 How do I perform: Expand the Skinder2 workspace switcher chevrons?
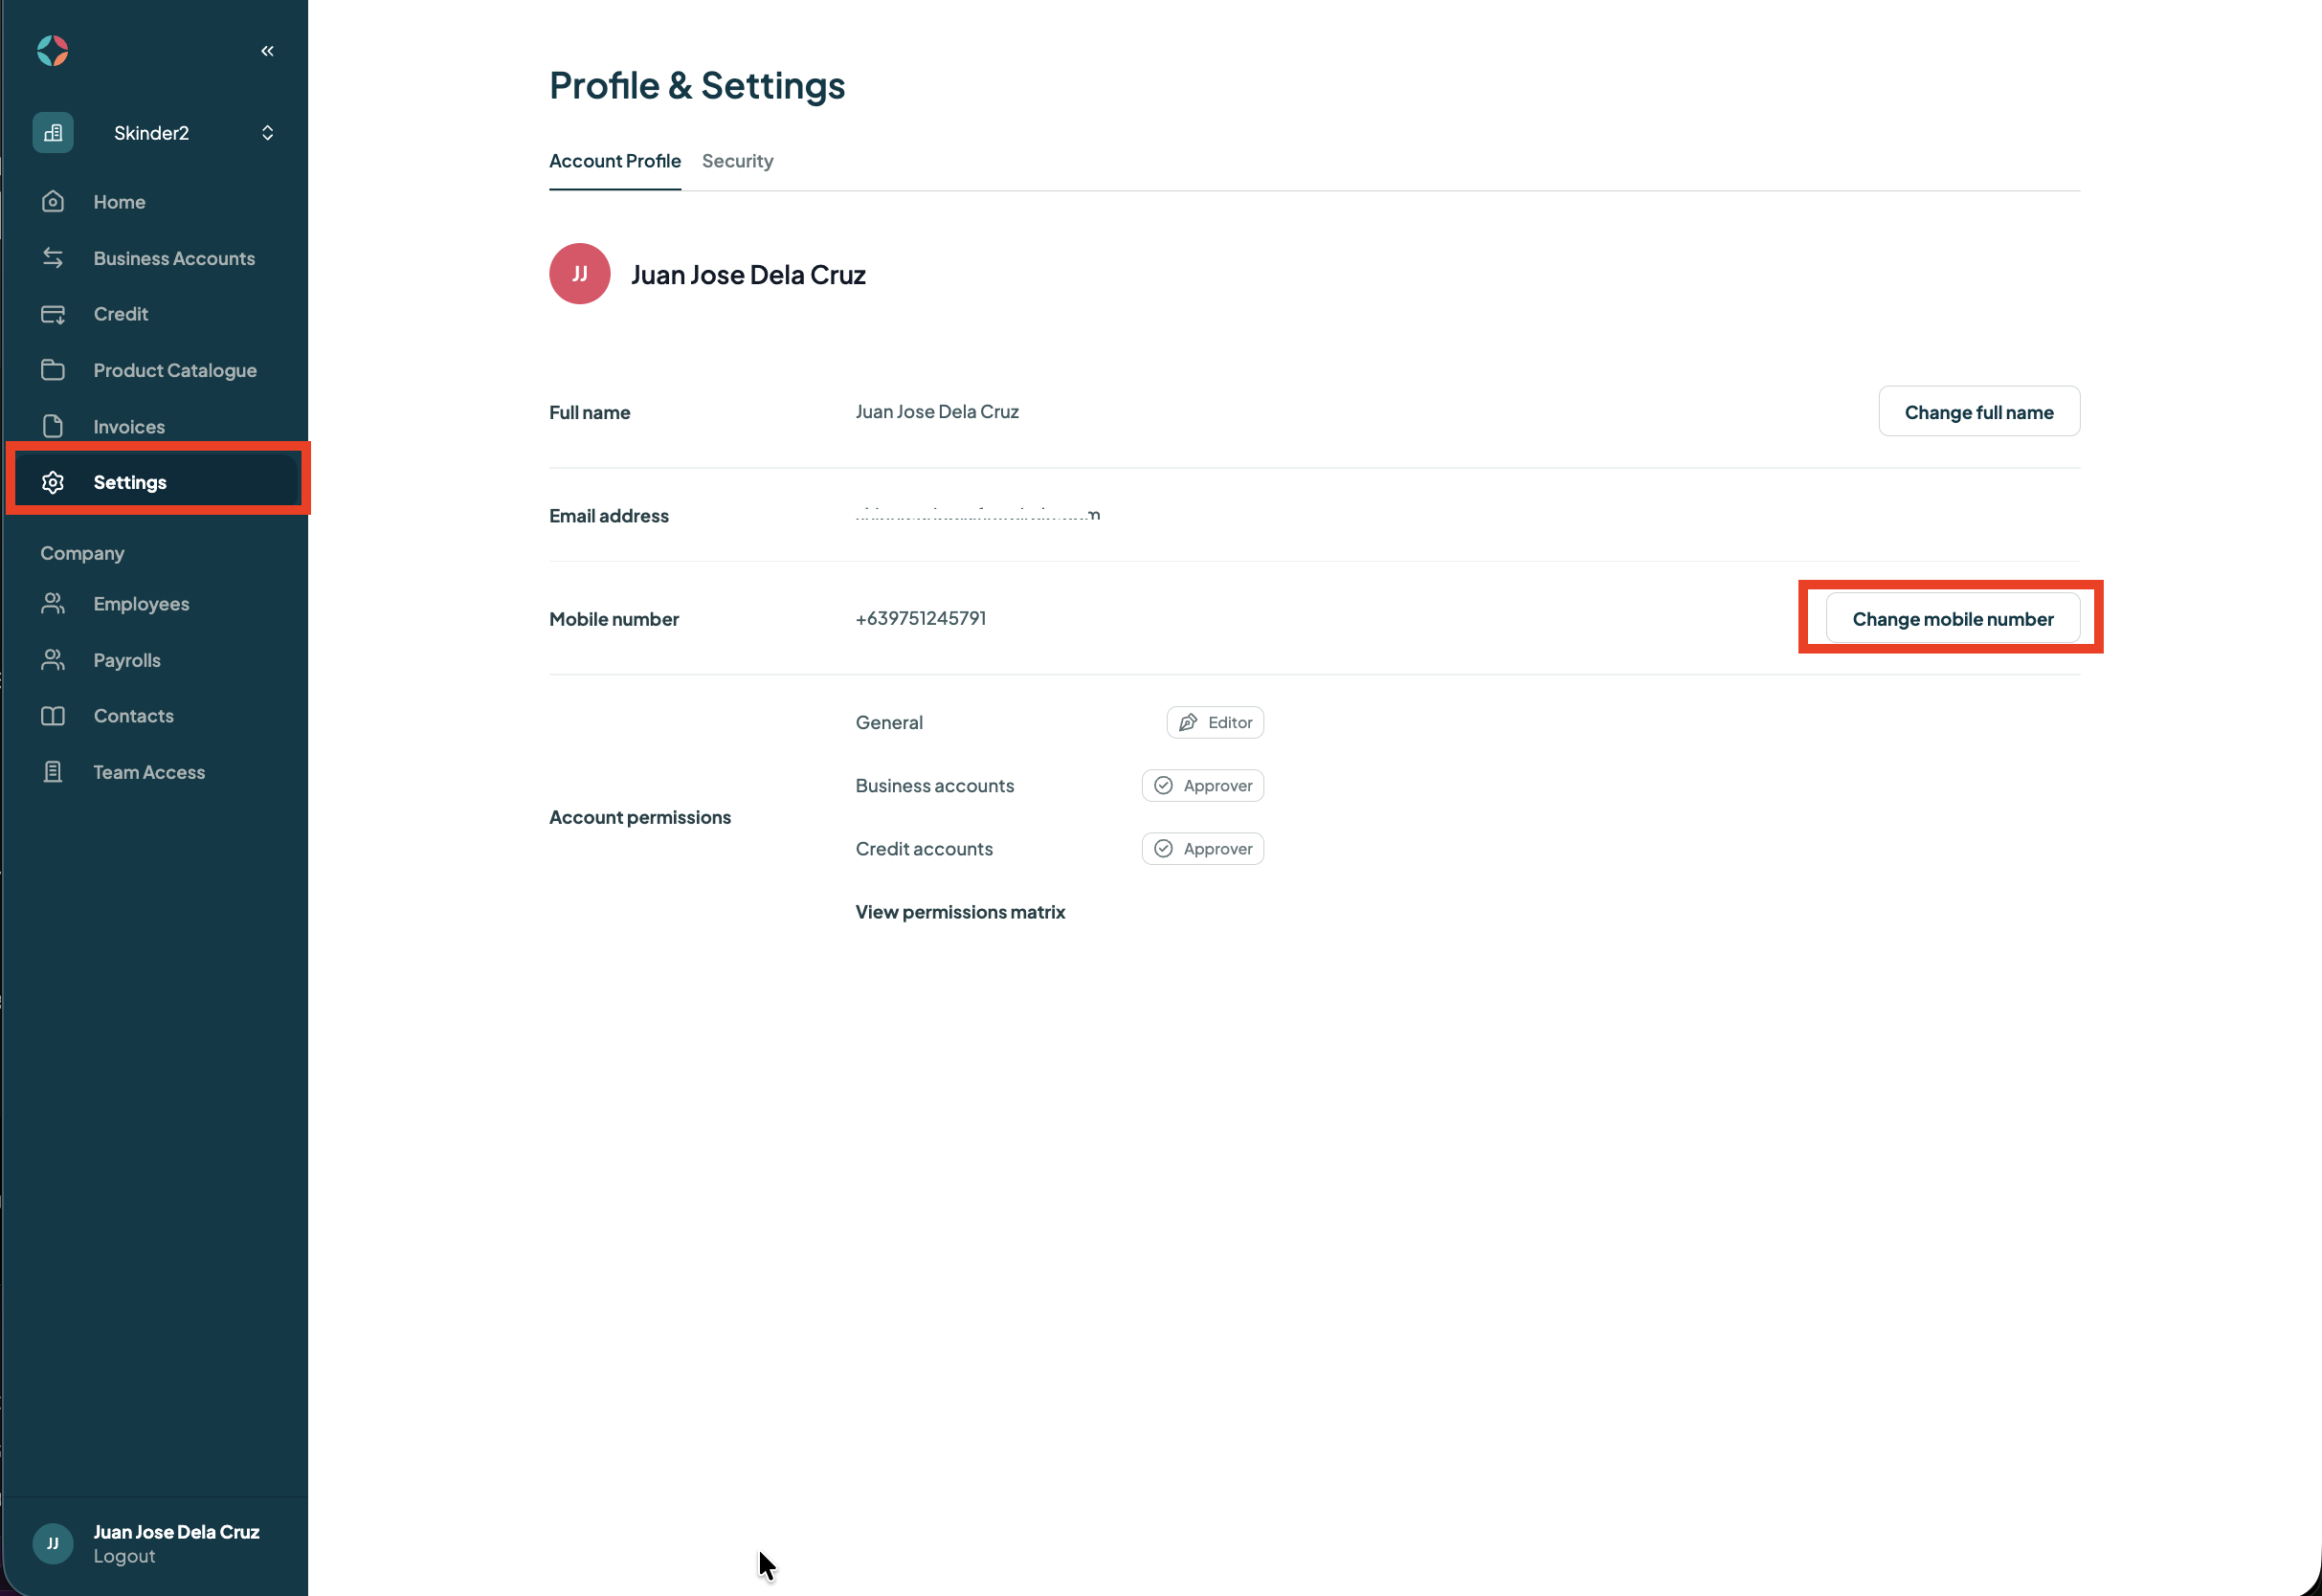click(267, 133)
